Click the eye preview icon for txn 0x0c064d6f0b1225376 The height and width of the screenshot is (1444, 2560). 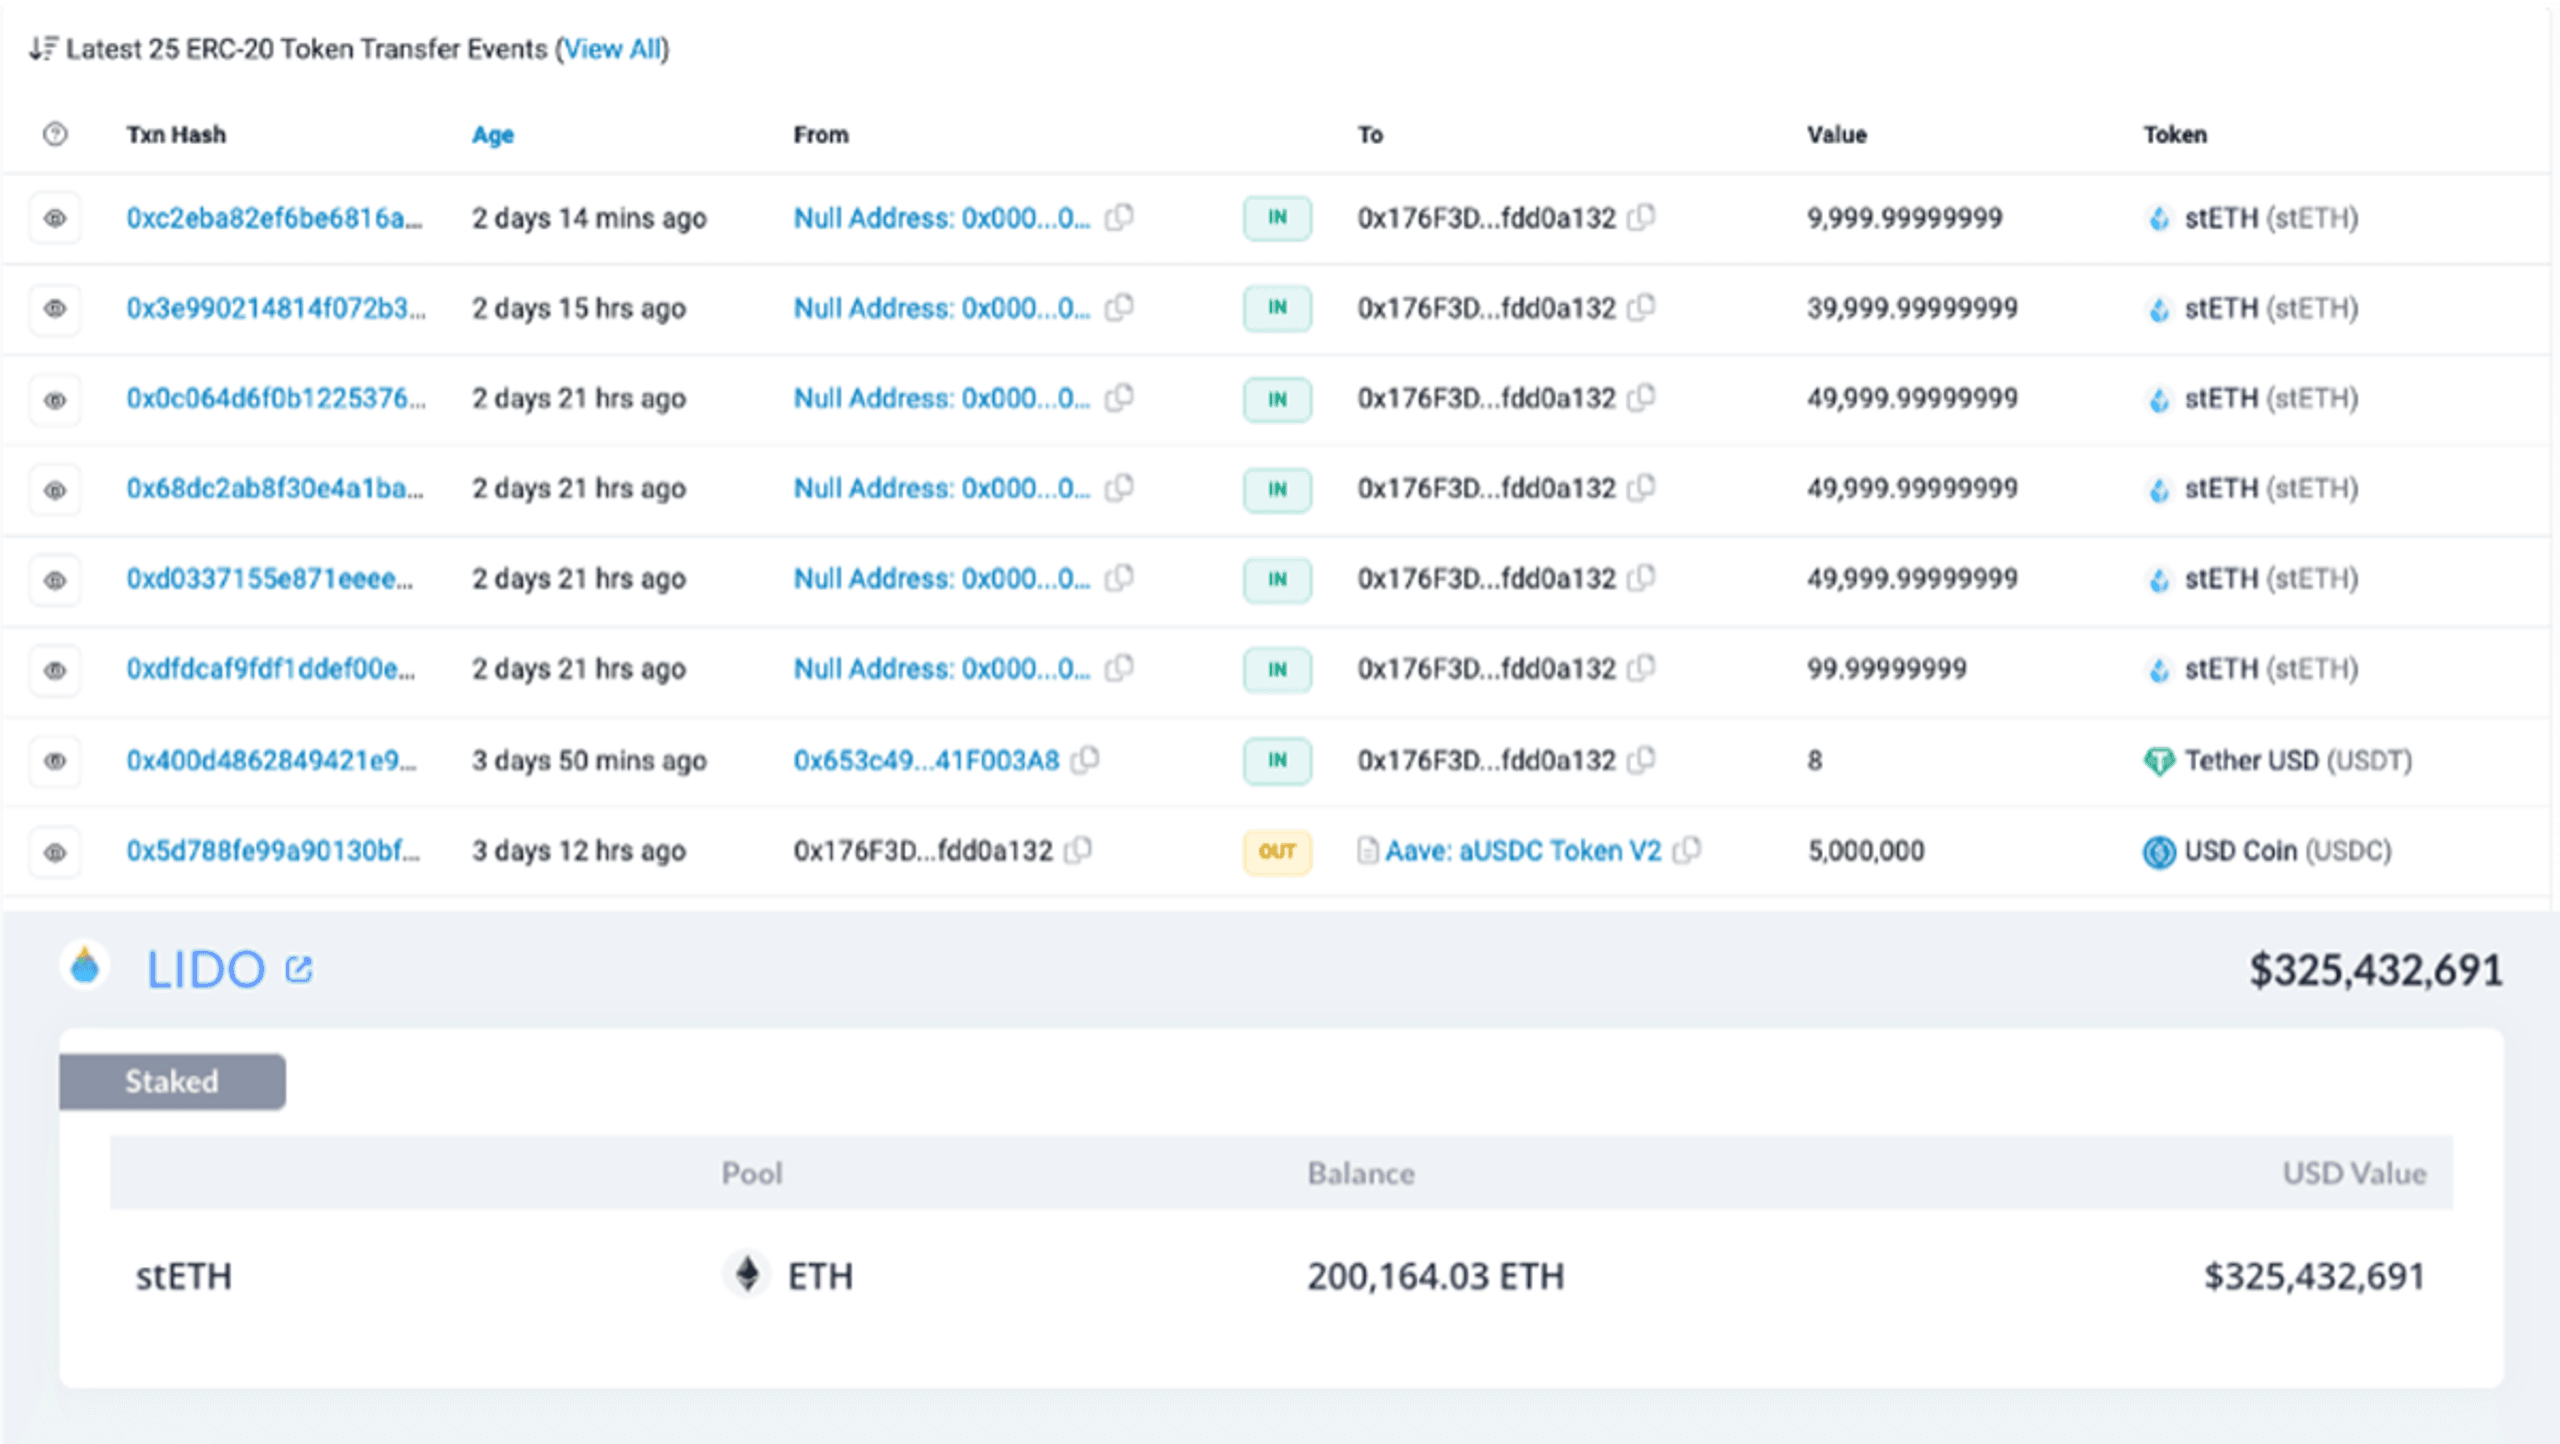(55, 400)
